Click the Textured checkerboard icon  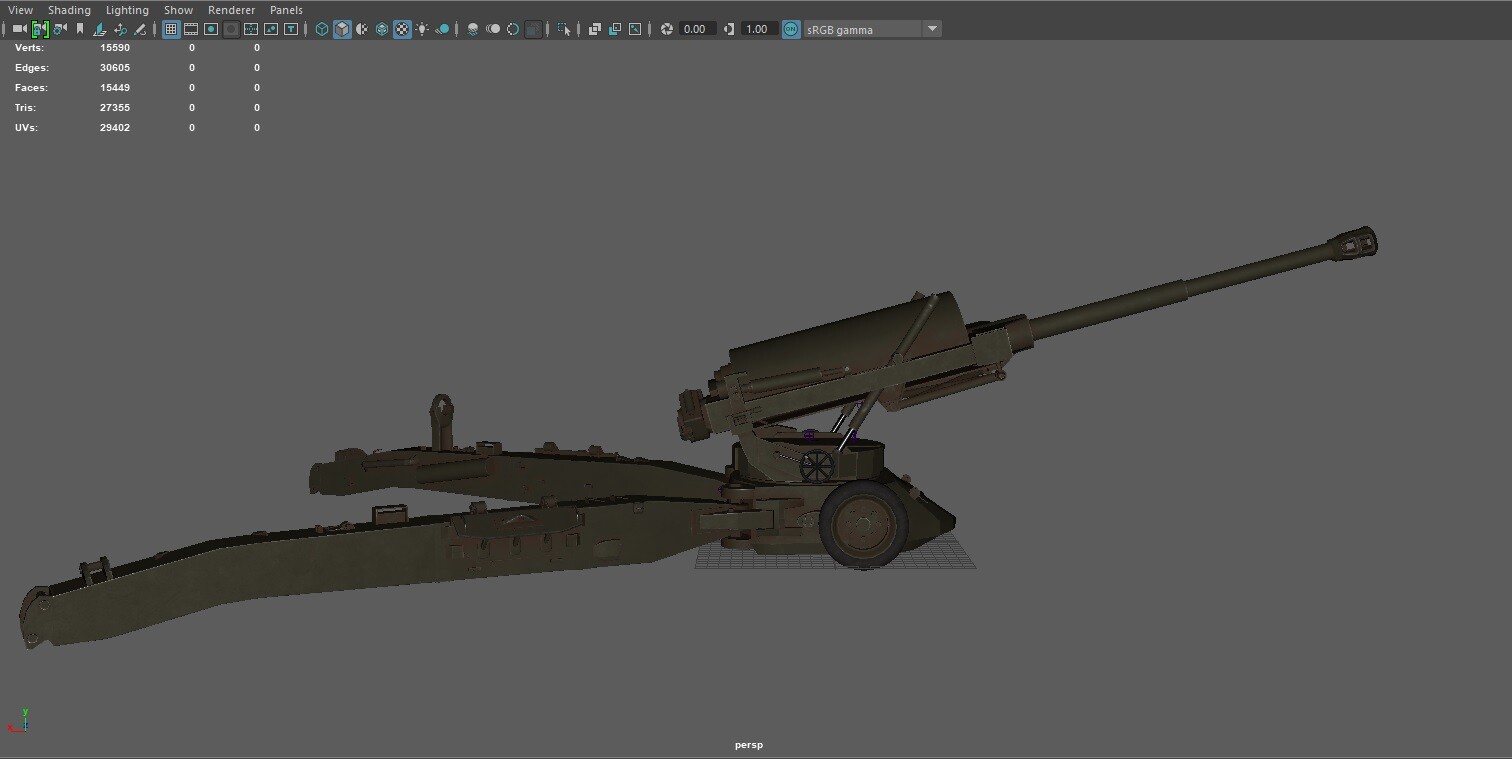pyautogui.click(x=402, y=29)
